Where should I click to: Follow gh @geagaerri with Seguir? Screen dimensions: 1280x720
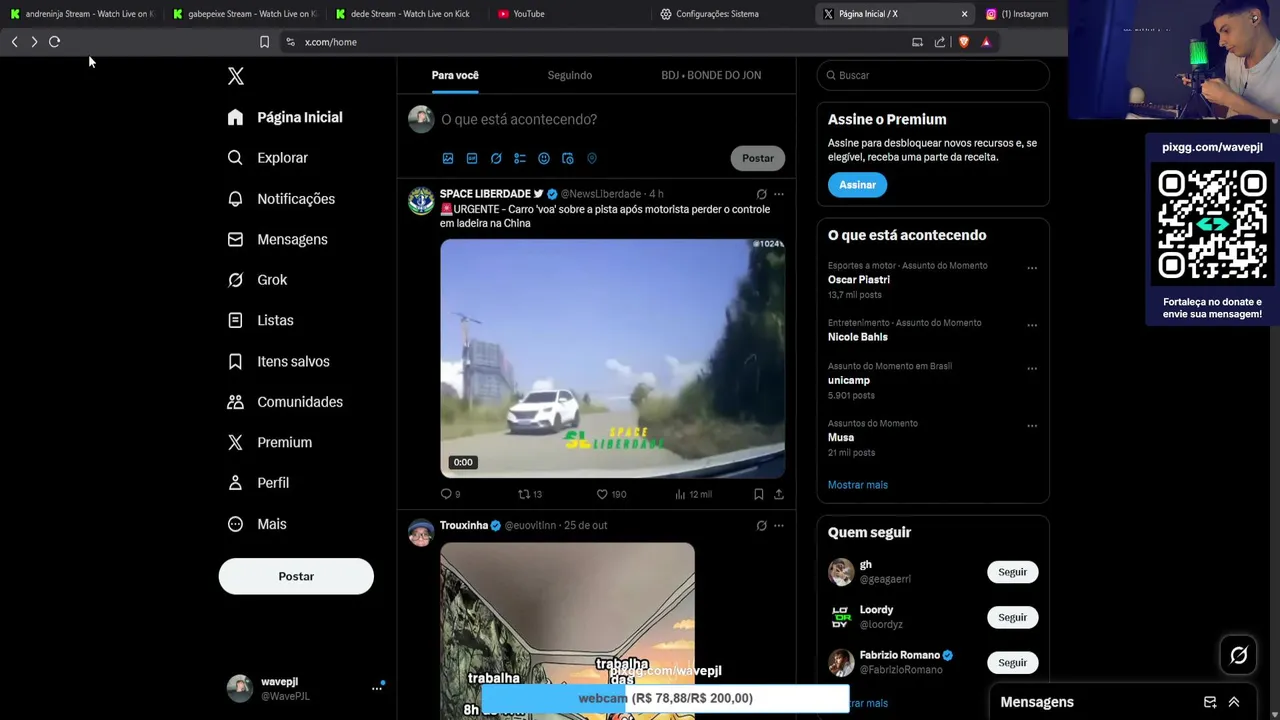tap(1013, 572)
